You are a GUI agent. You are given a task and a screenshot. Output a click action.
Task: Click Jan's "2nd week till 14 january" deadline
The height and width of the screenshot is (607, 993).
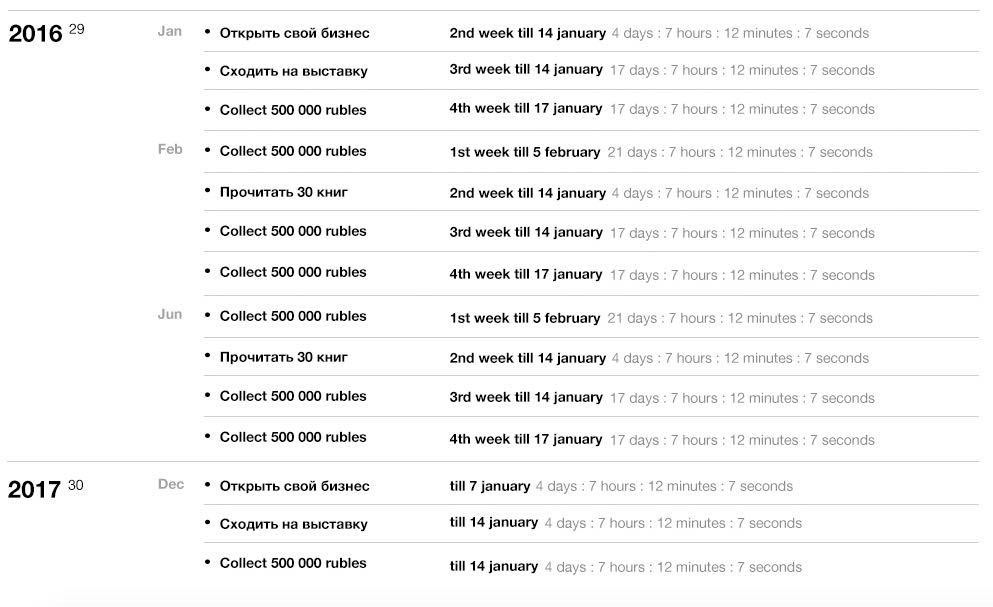coord(527,33)
